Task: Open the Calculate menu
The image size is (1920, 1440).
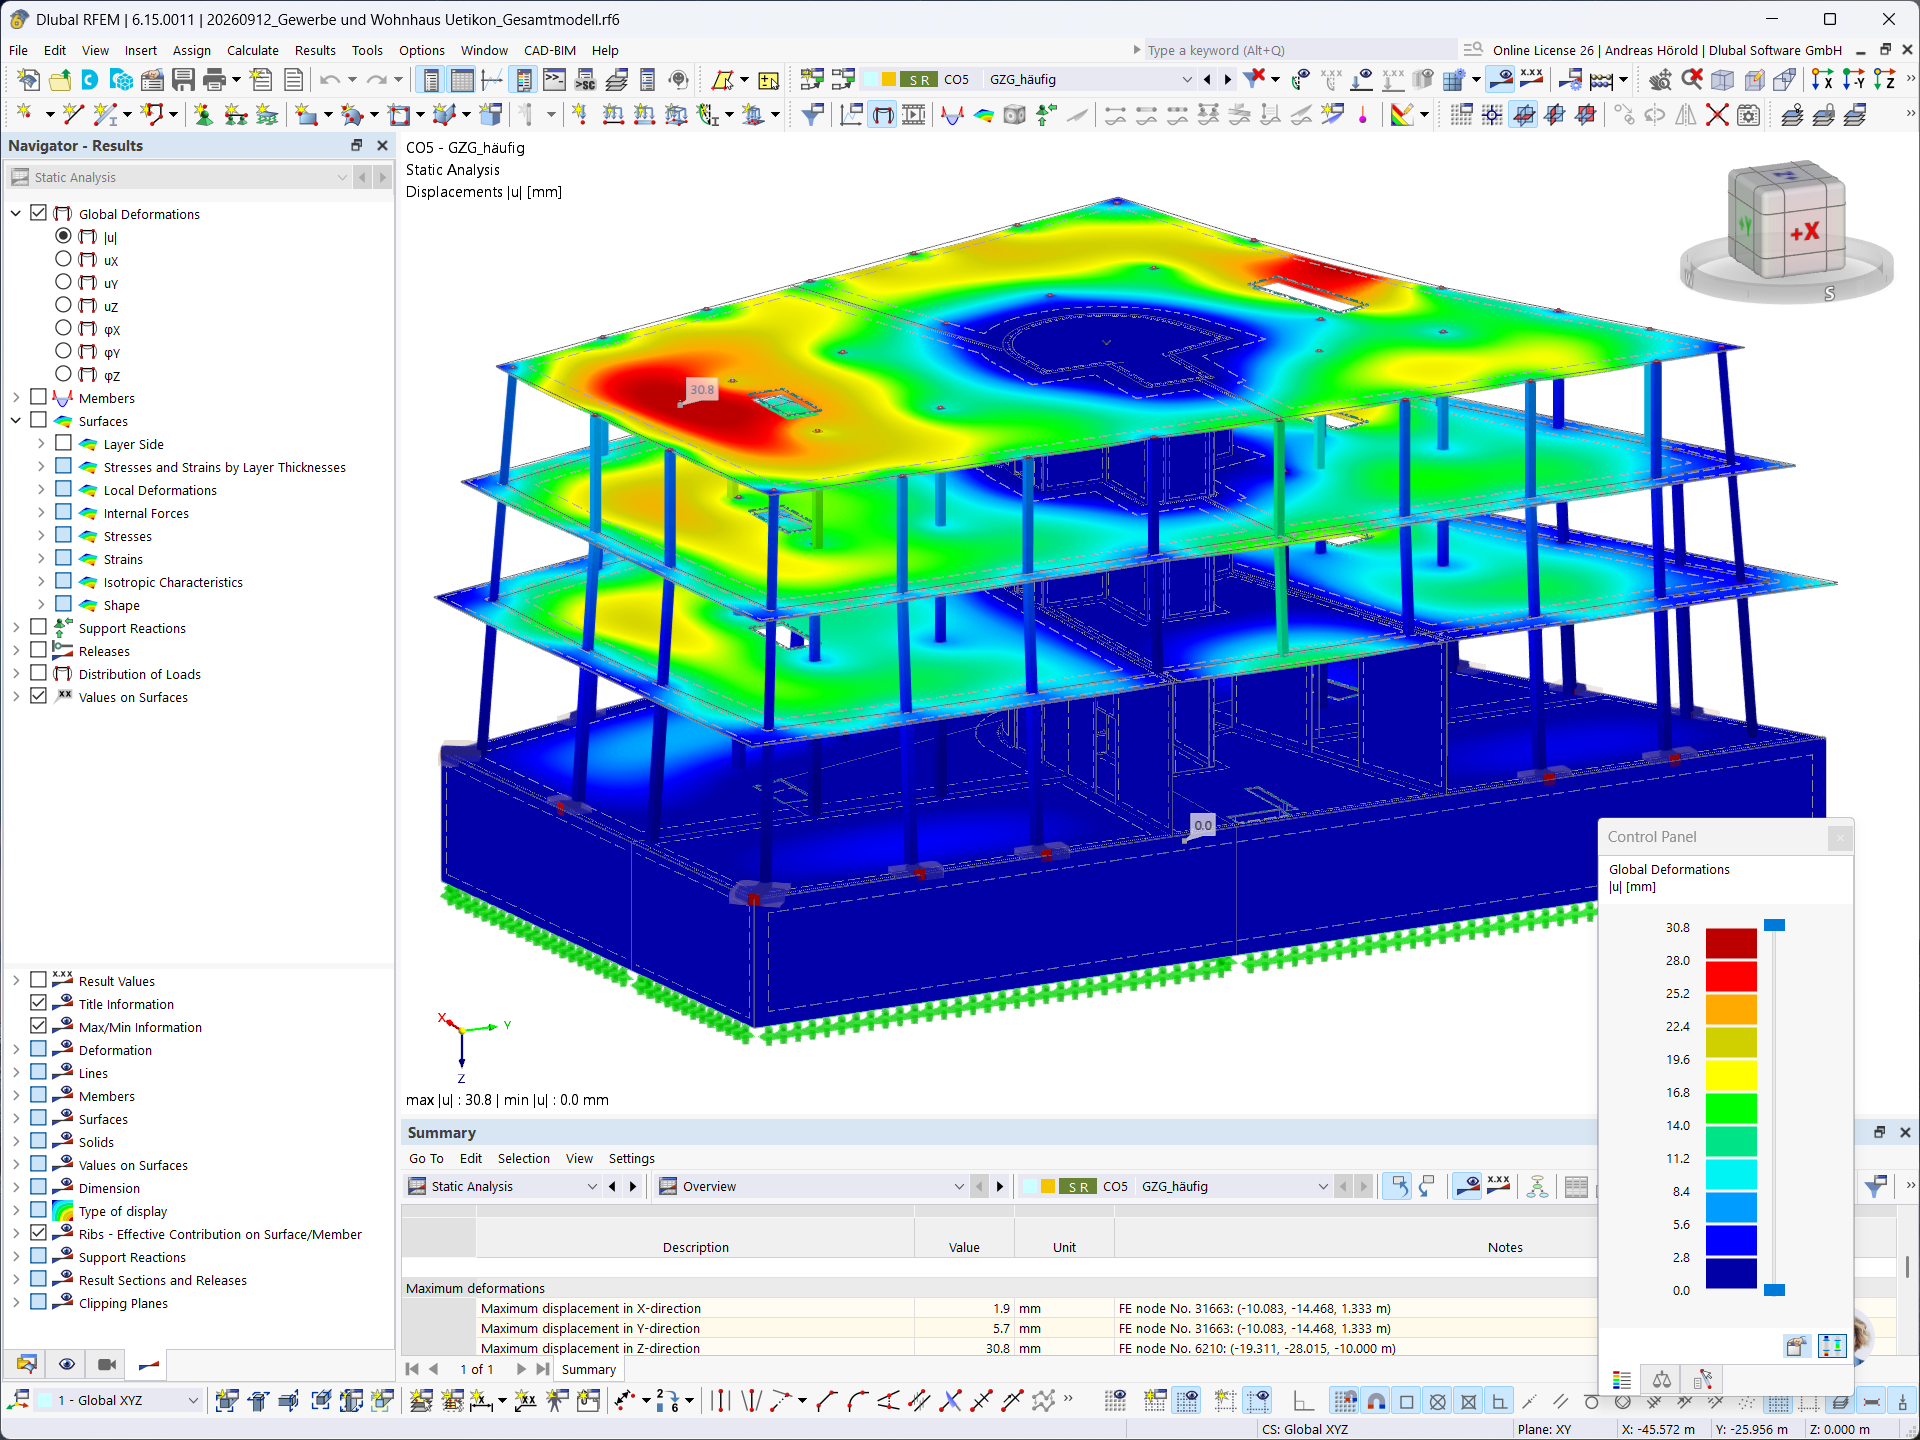Action: [x=252, y=50]
